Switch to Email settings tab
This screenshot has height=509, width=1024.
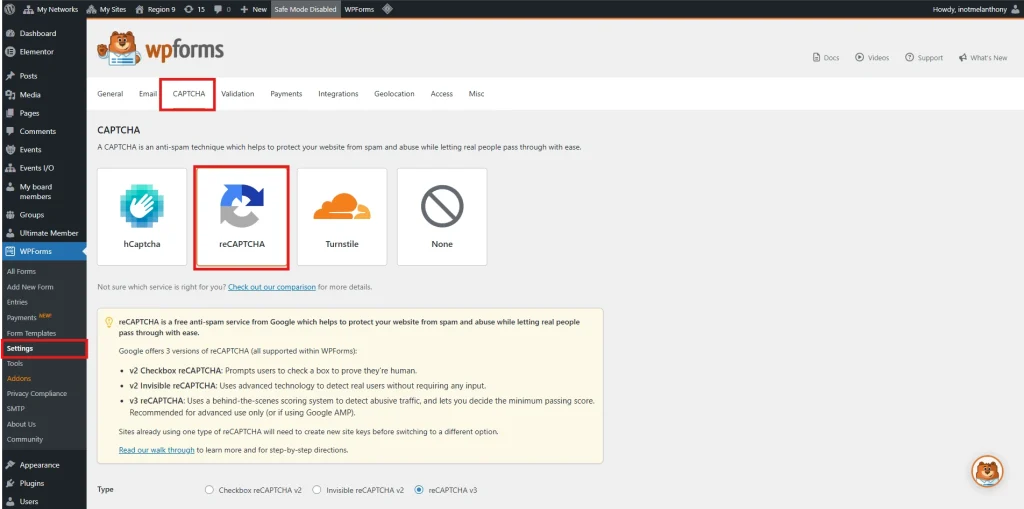pyautogui.click(x=148, y=94)
